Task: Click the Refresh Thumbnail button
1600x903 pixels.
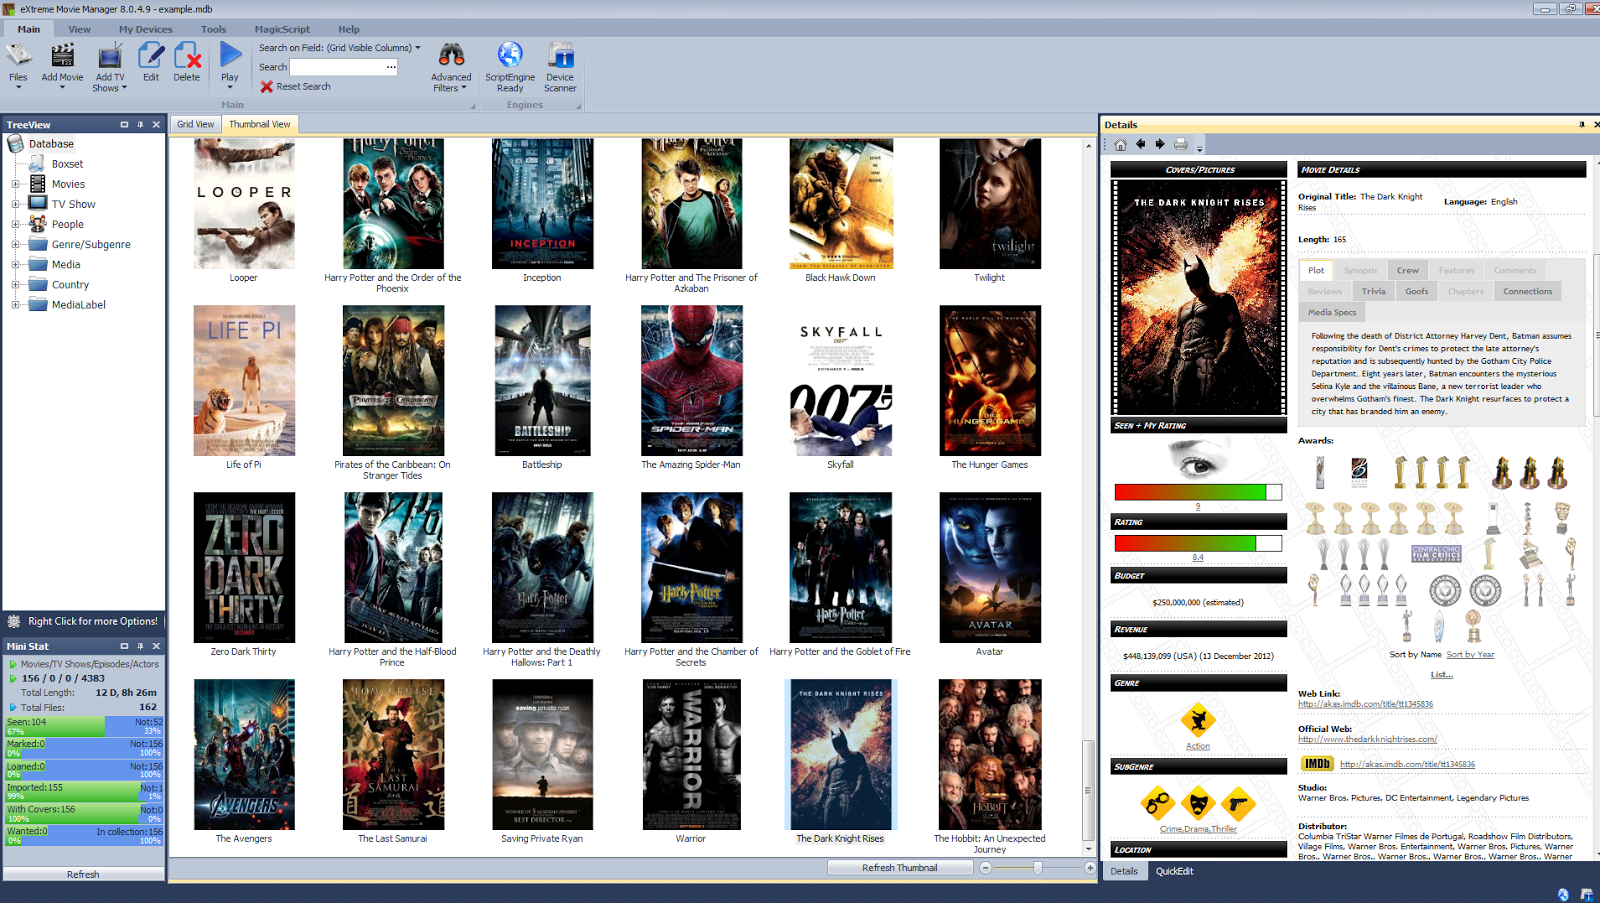Action: pos(900,868)
